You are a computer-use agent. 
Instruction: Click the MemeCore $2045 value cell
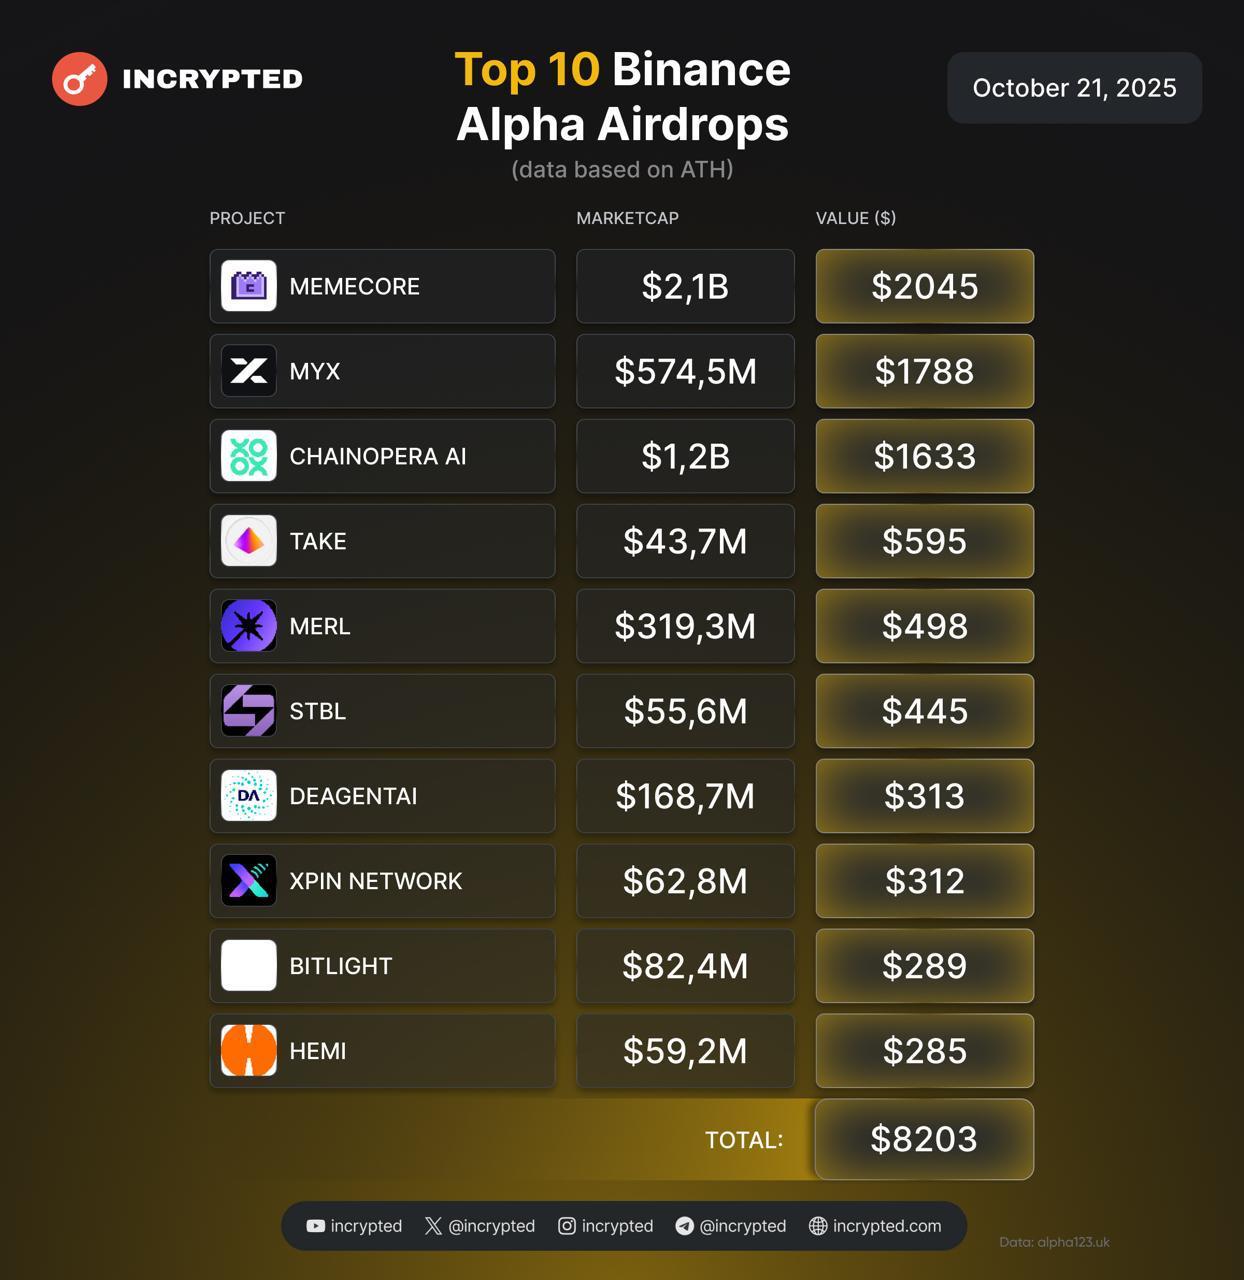tap(924, 286)
